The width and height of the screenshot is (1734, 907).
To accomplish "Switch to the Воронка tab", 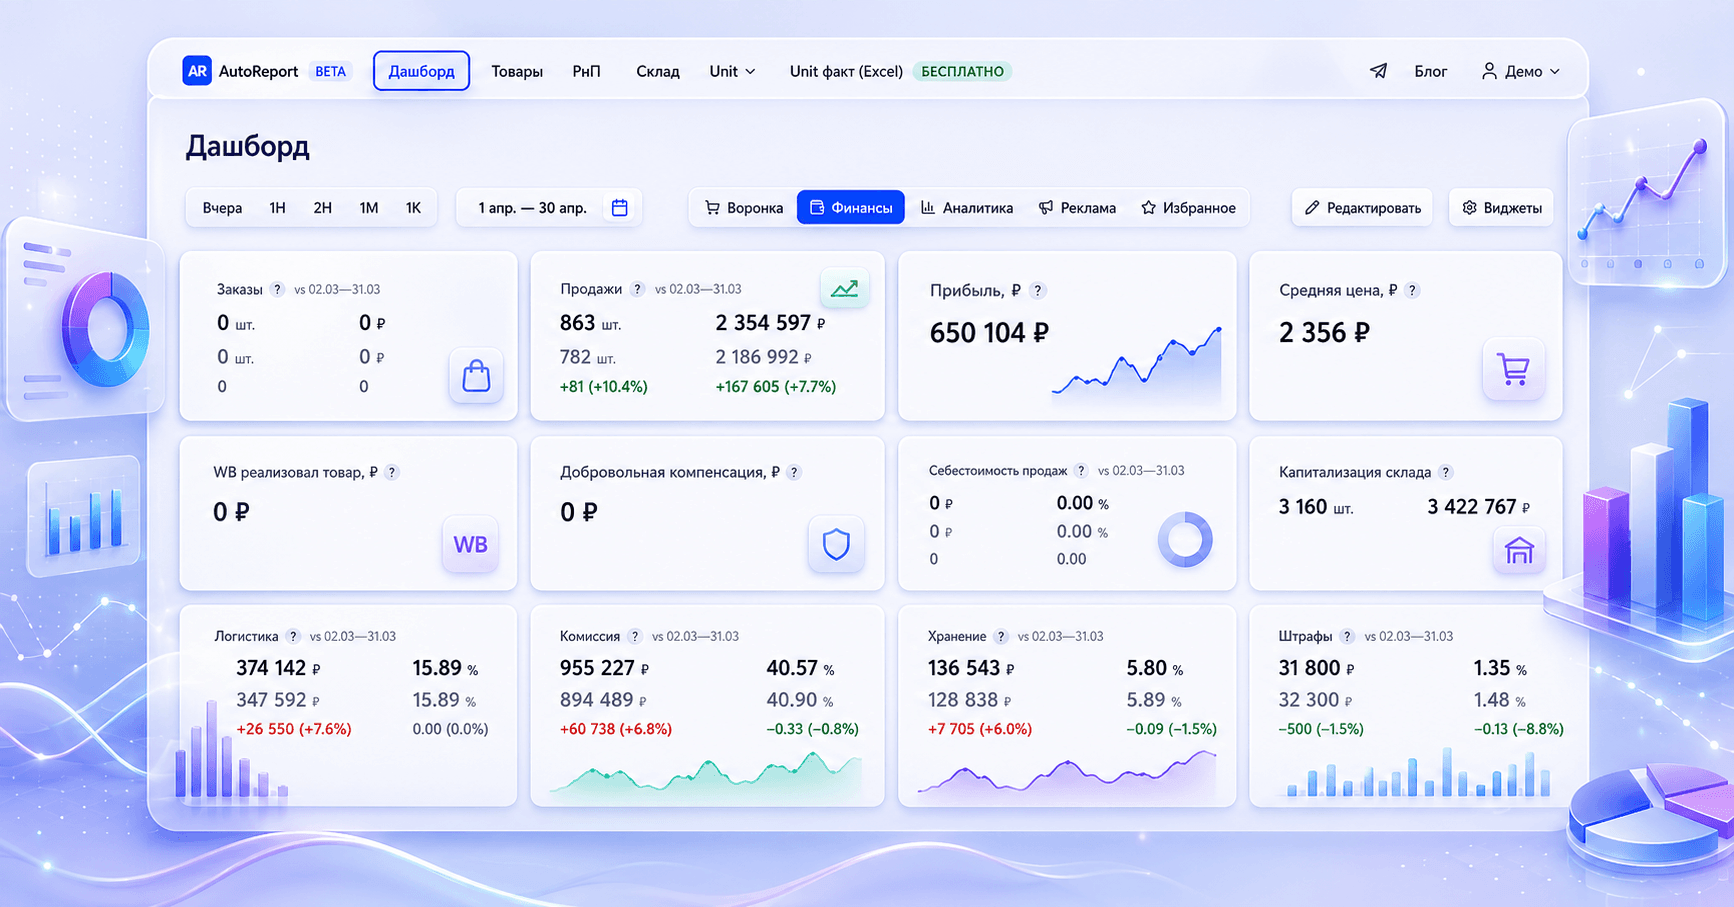I will 744,208.
